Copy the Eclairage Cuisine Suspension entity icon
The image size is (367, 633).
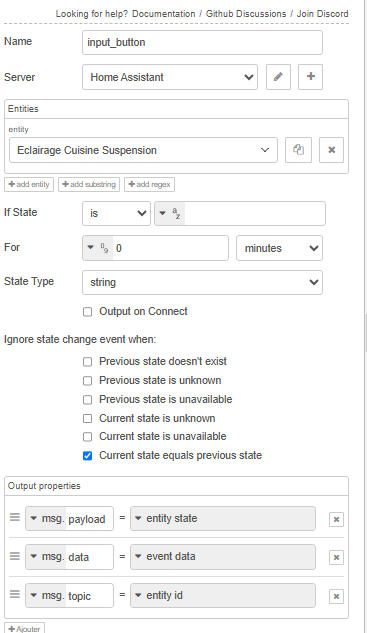298,150
